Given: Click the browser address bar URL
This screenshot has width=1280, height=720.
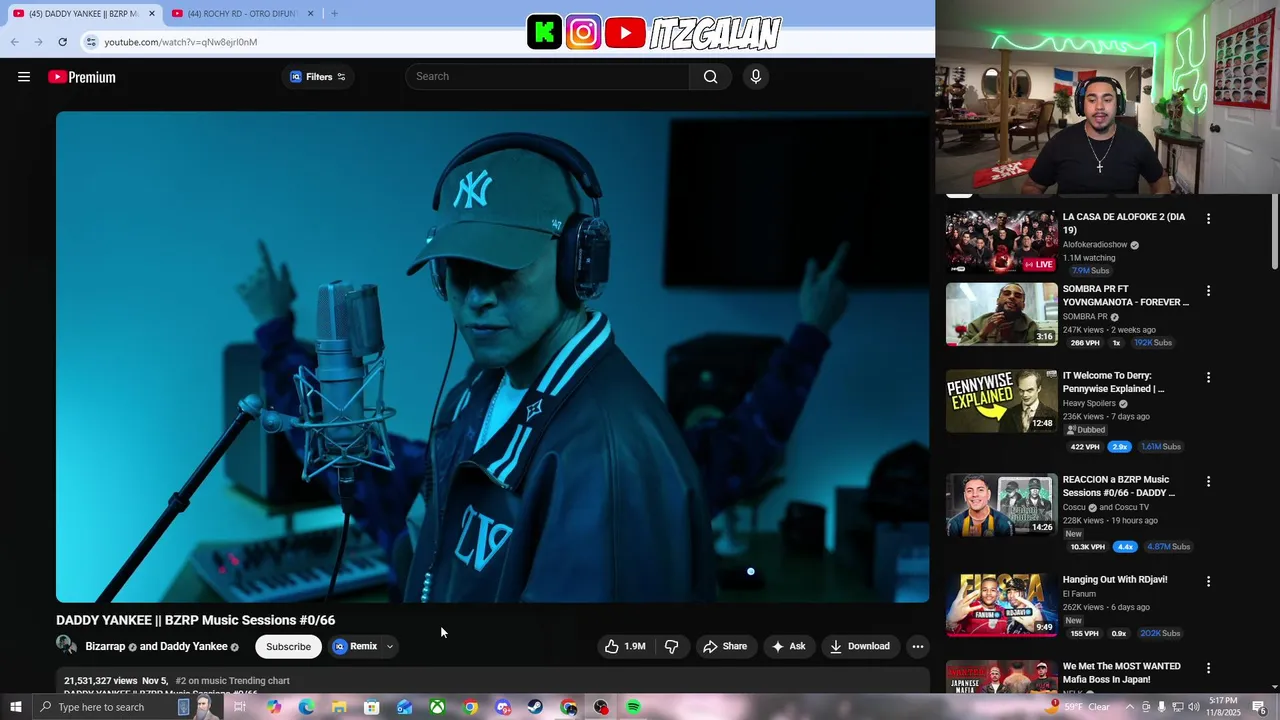Looking at the screenshot, I should click(x=181, y=42).
